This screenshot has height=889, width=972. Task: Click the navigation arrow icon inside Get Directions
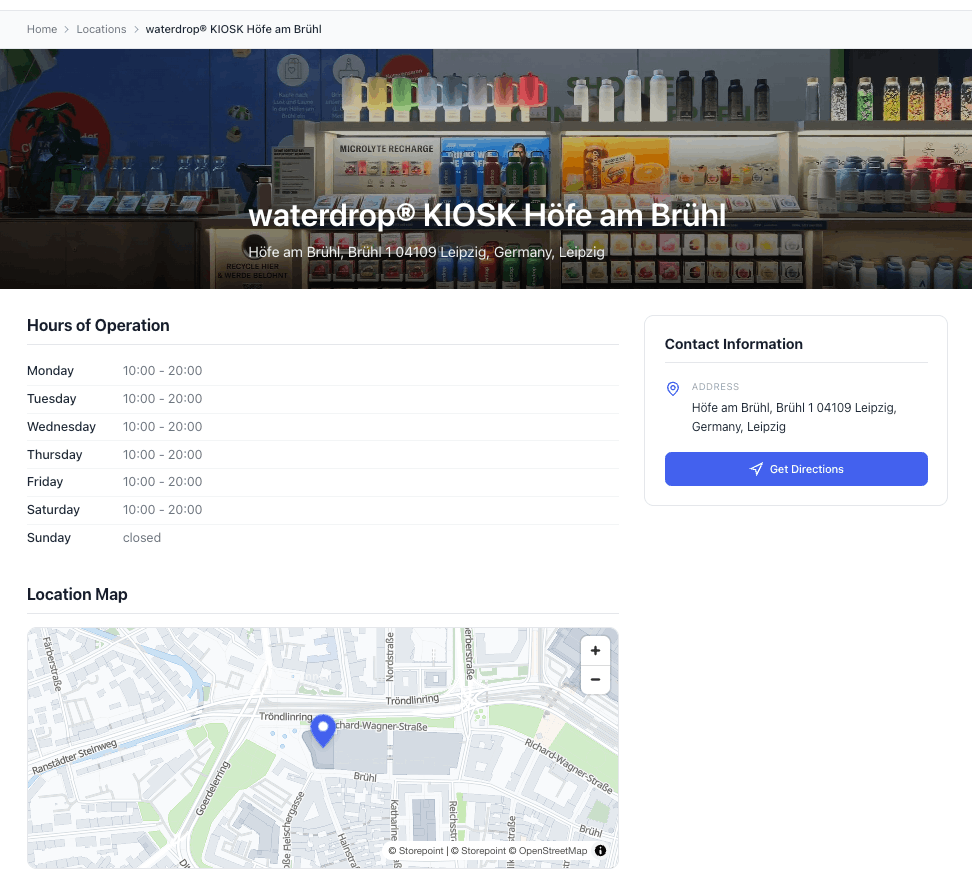(757, 469)
